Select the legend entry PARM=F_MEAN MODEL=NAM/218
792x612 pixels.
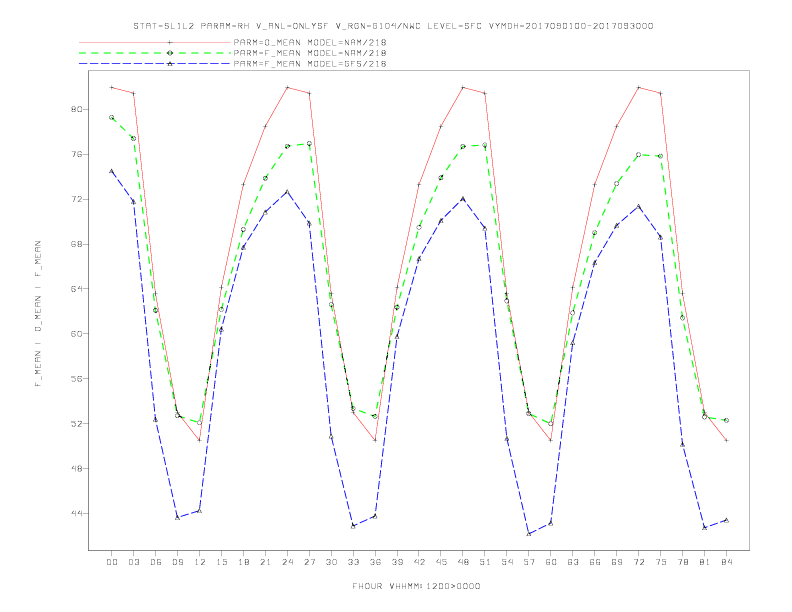click(x=310, y=53)
